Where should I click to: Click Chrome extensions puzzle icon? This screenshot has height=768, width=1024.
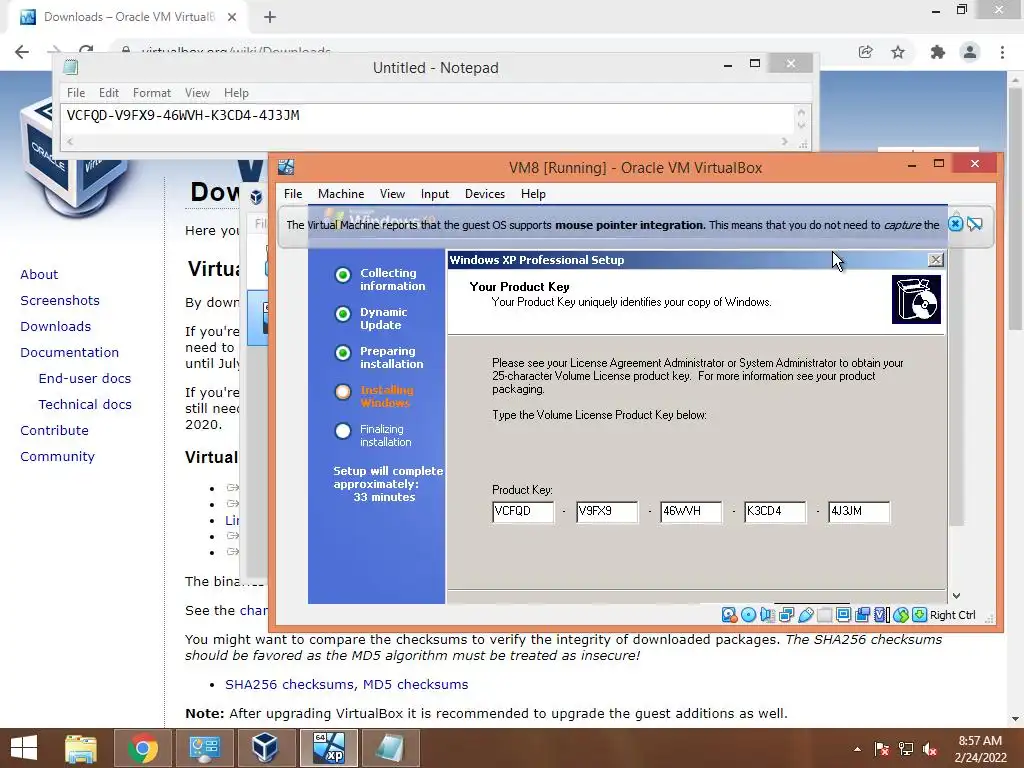pyautogui.click(x=937, y=52)
